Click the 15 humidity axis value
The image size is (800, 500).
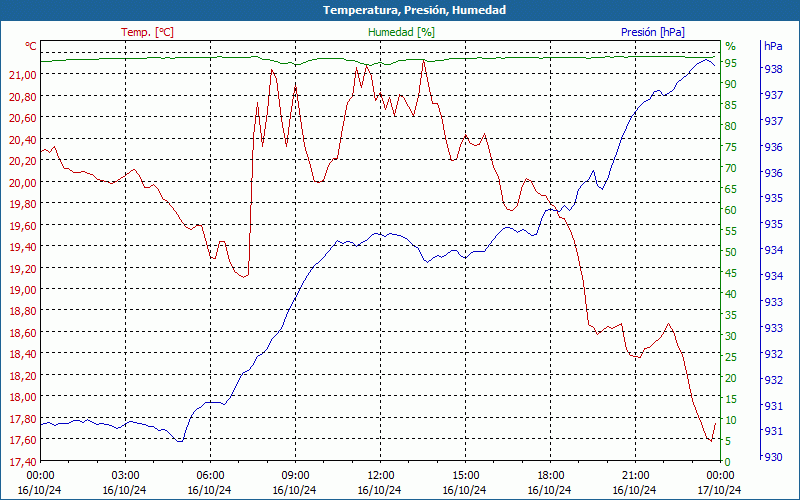(x=731, y=399)
